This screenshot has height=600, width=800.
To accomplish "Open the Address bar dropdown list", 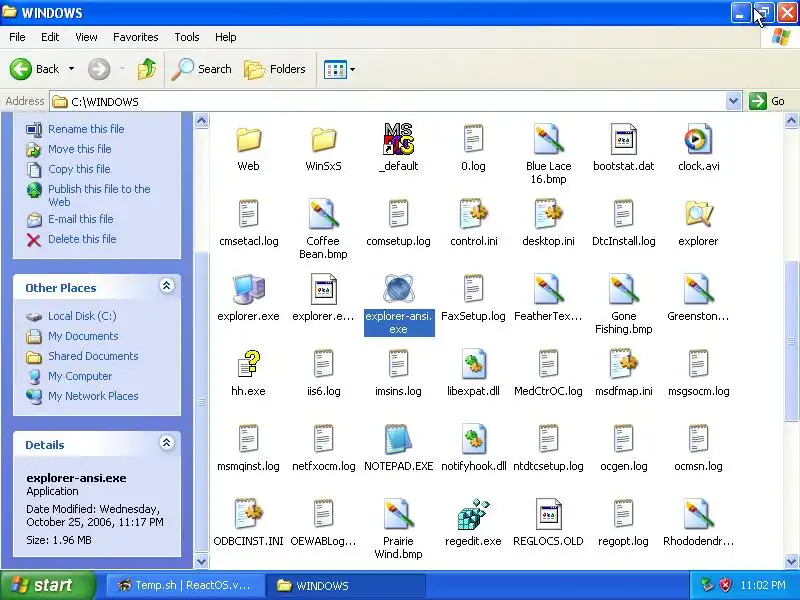I will (x=733, y=101).
